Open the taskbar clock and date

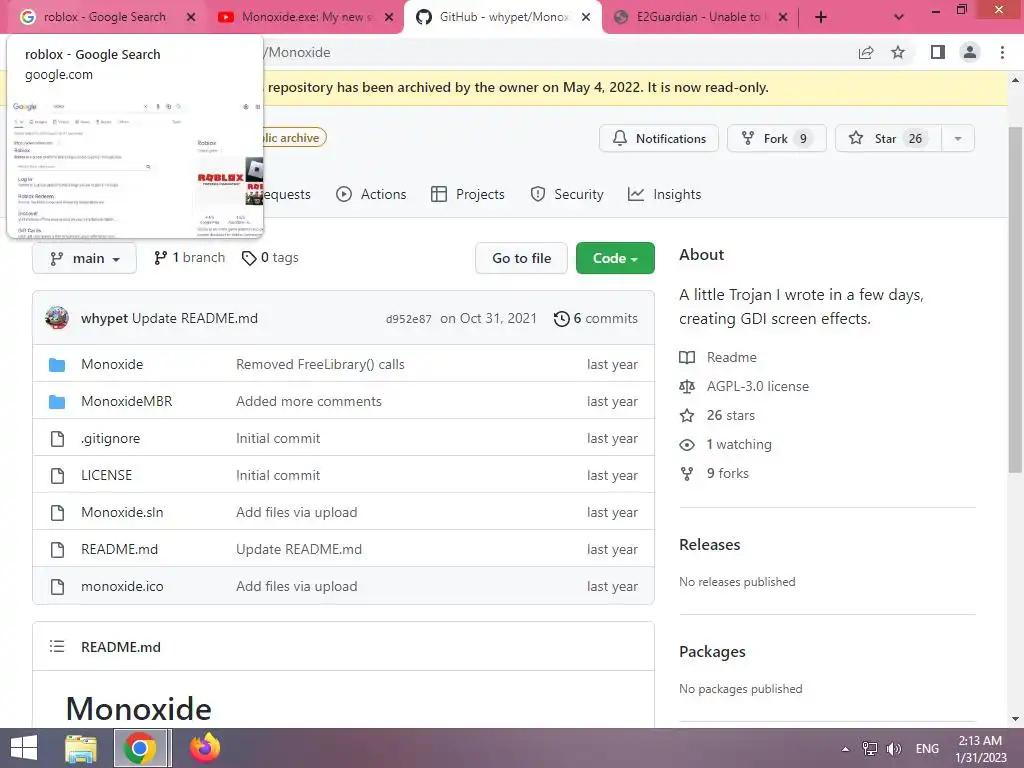tap(981, 749)
